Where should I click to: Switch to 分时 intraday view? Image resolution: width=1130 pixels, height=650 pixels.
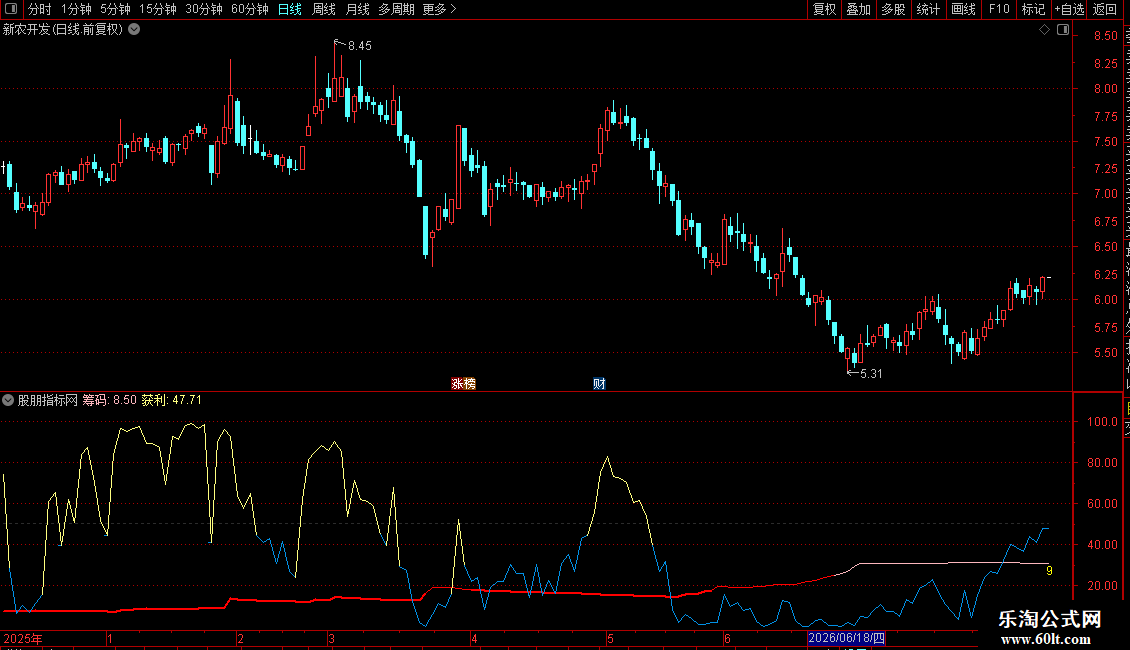tap(40, 9)
